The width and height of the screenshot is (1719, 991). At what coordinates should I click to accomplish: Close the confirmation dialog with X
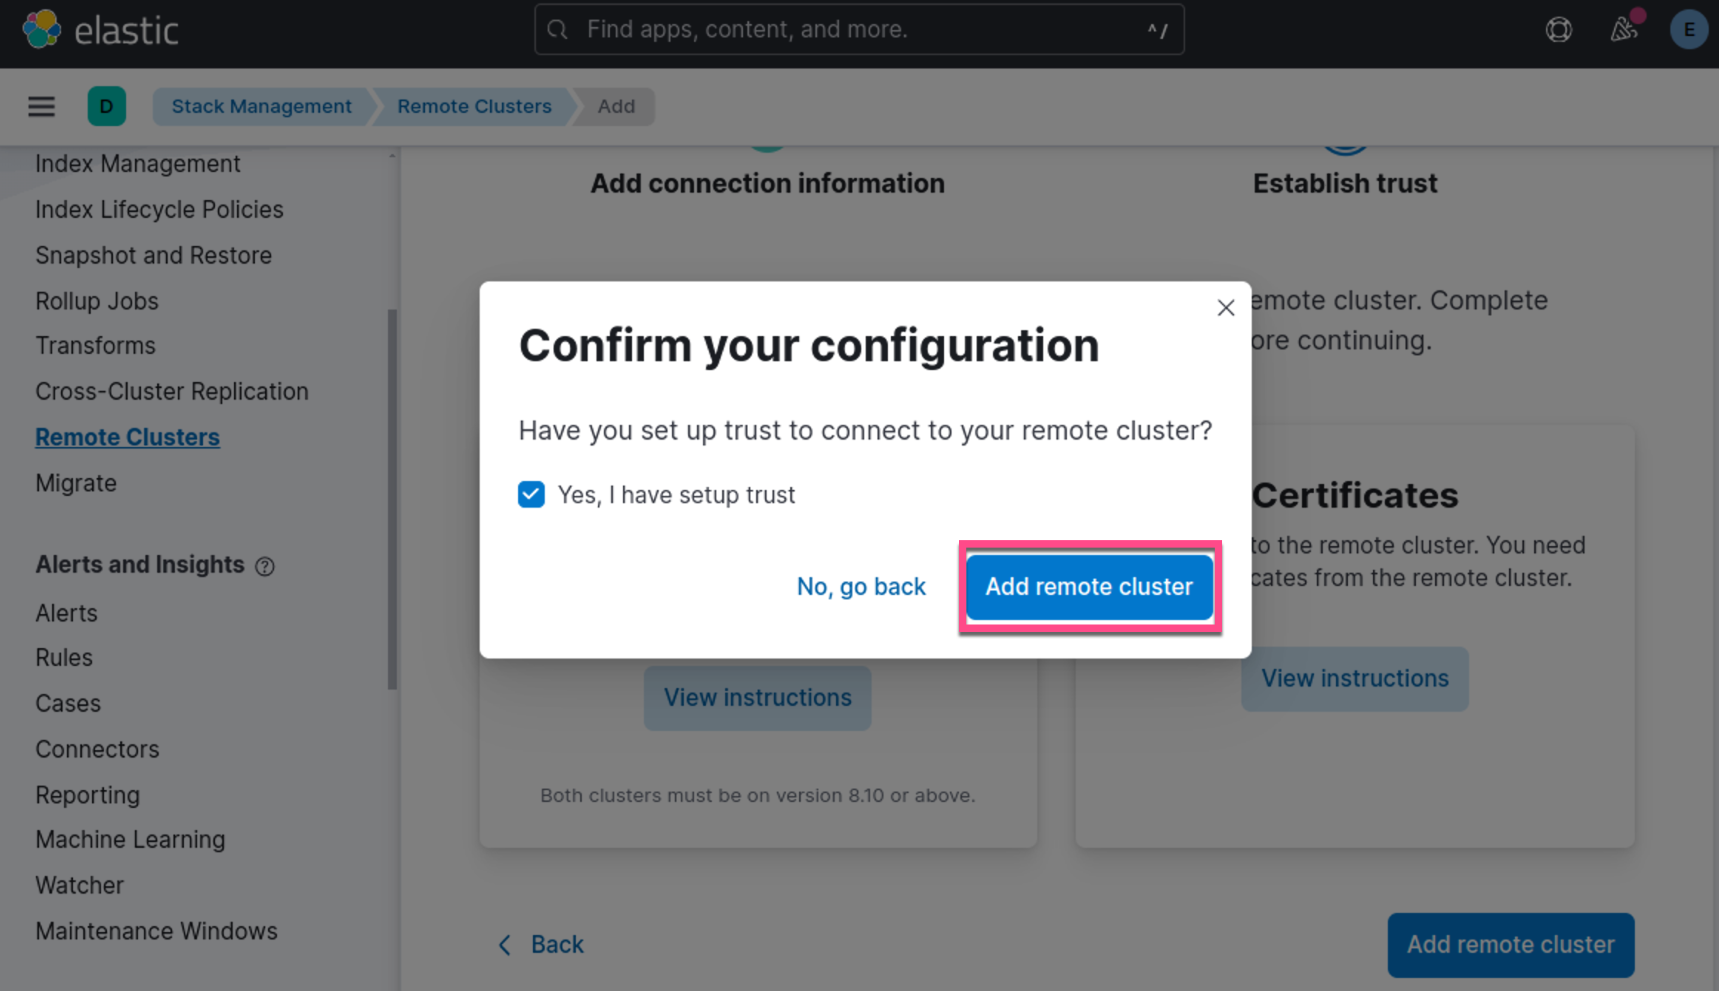click(x=1226, y=308)
